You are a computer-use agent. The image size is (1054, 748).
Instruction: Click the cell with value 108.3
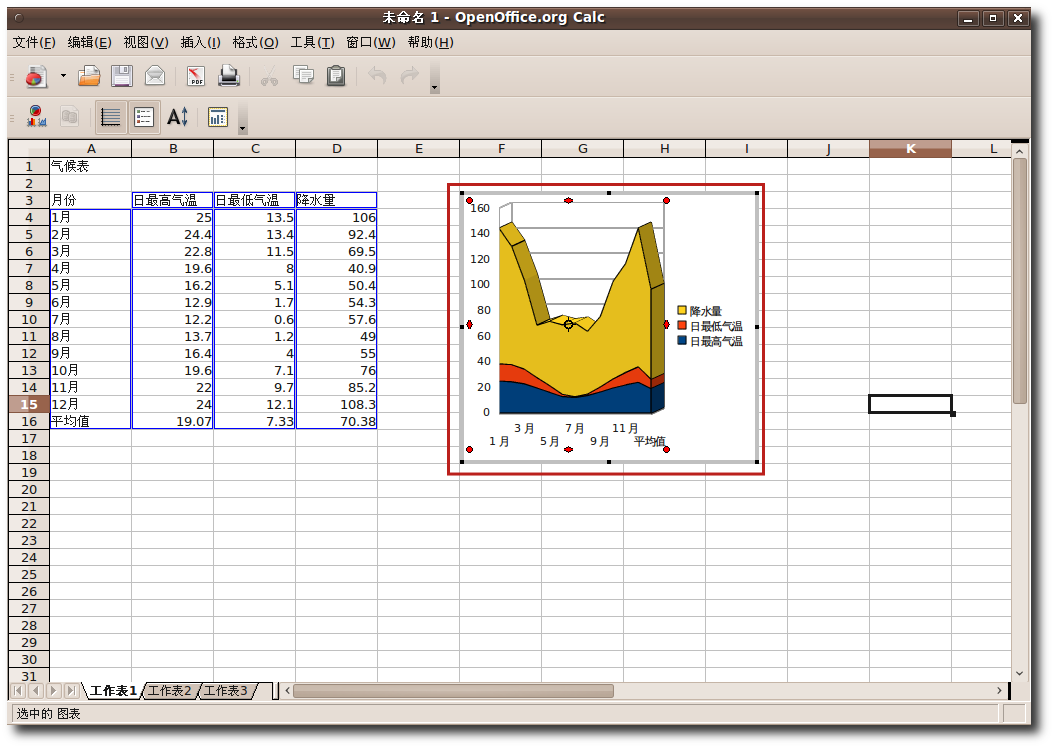click(336, 404)
